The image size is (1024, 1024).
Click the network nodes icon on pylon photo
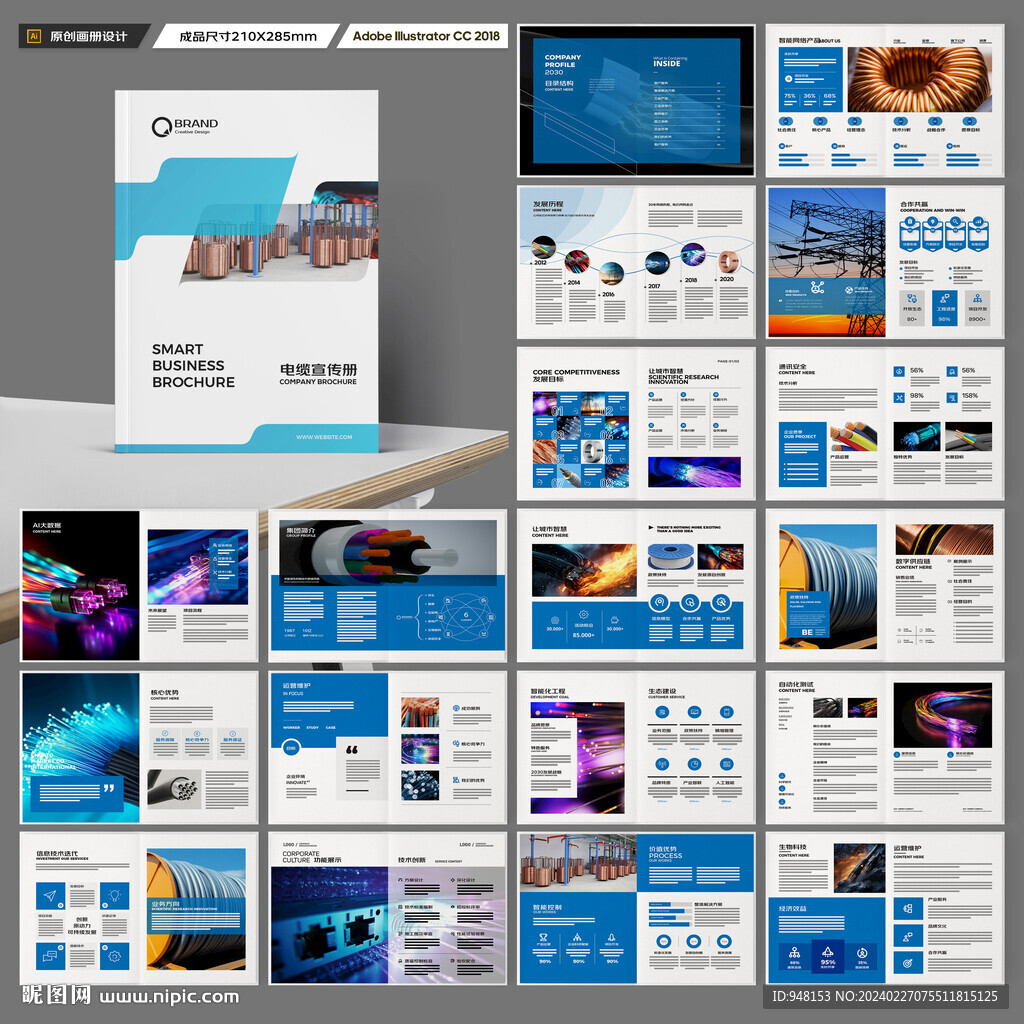point(816,287)
